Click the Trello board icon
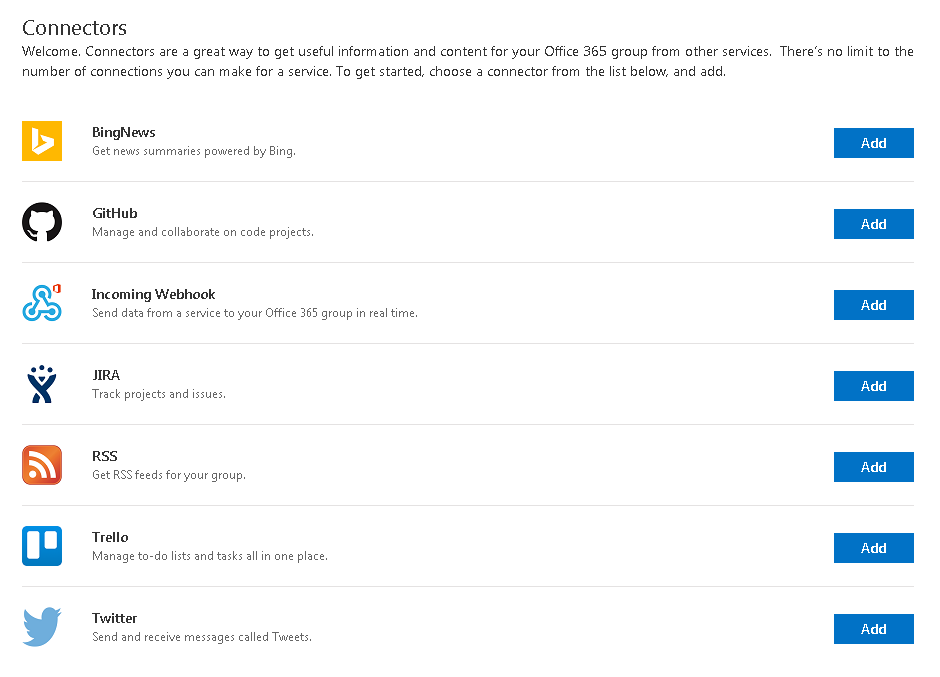Screen dimensions: 940x677 point(42,546)
